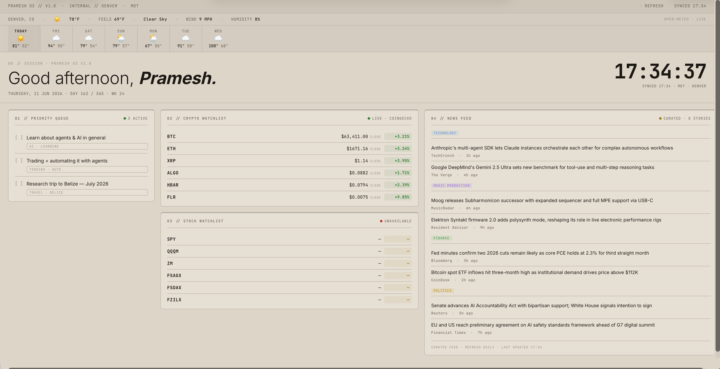The width and height of the screenshot is (720, 369).
Task: Click the 'Clear Sky' weather condition
Action: point(155,19)
